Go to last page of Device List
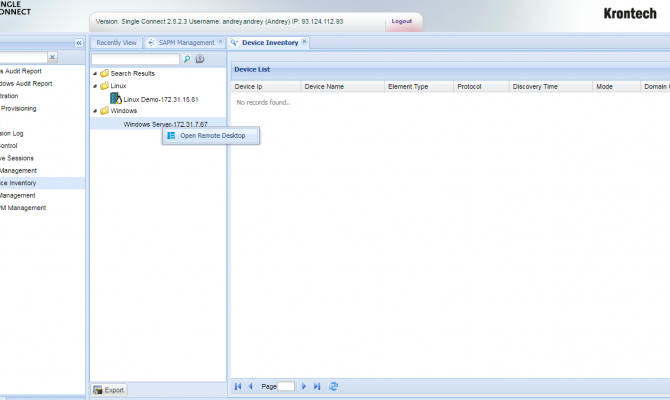670x400 pixels. click(x=317, y=386)
